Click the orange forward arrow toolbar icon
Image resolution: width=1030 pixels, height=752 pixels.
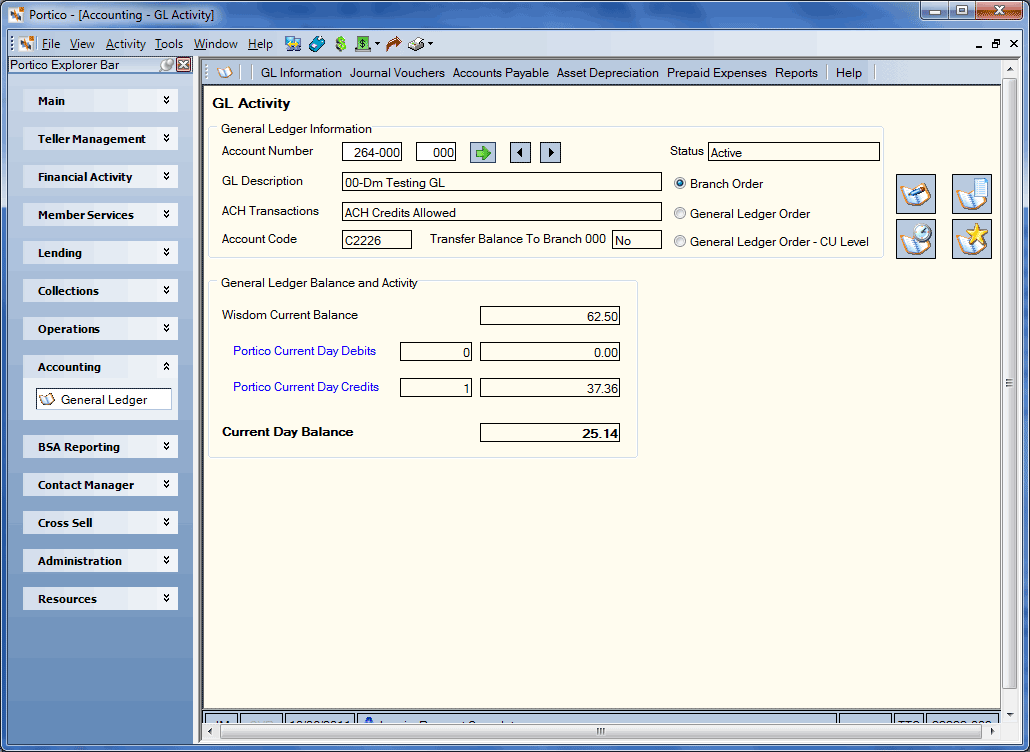[x=393, y=44]
